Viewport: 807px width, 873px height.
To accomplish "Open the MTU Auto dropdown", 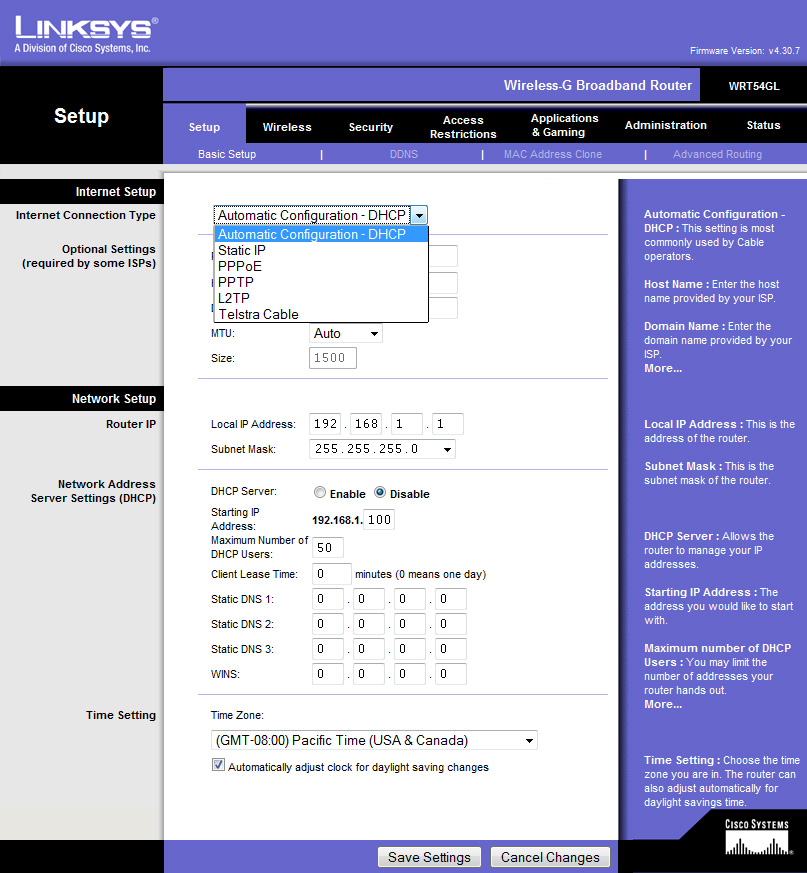I will (x=345, y=333).
